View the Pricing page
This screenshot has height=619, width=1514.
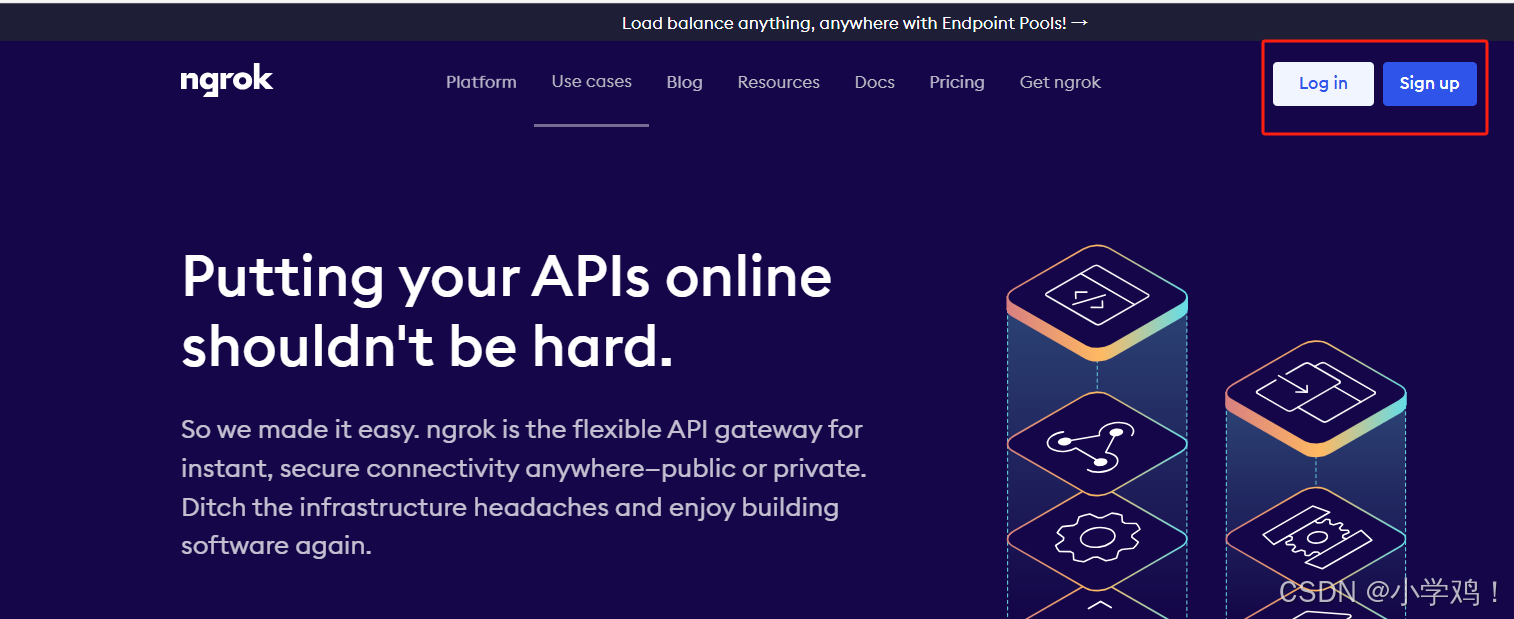click(956, 82)
